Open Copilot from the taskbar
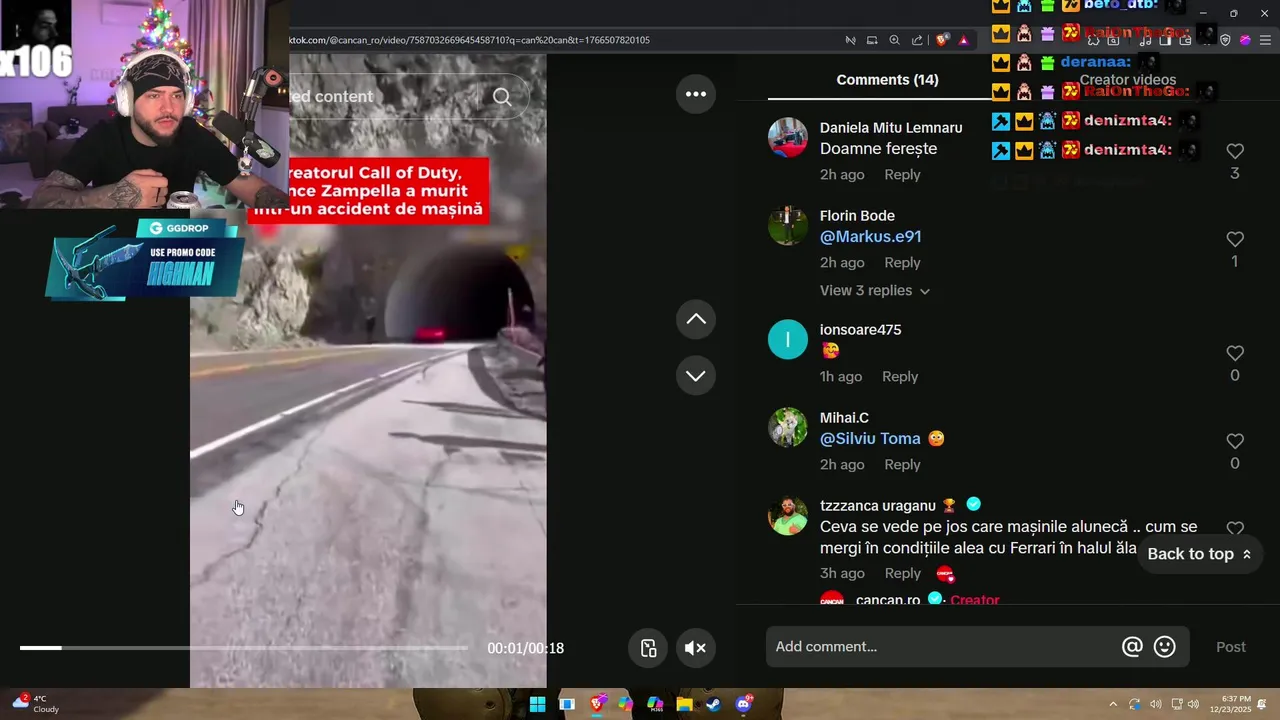The height and width of the screenshot is (720, 1280). (625, 704)
